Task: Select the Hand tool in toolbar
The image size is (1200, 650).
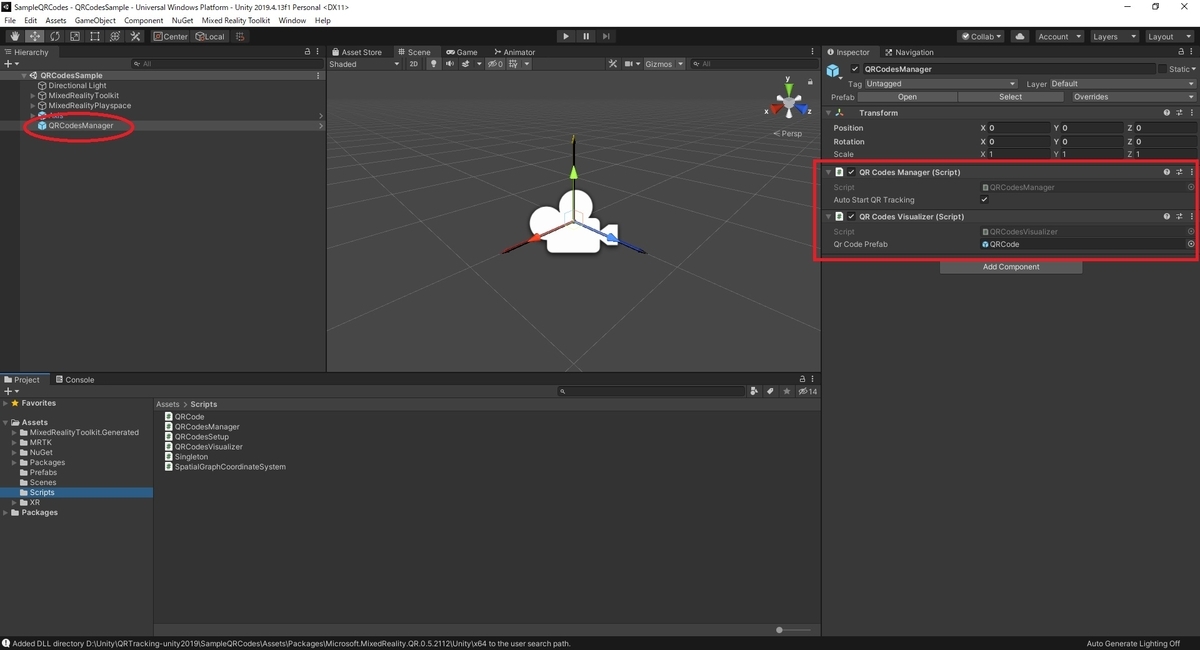Action: [15, 36]
